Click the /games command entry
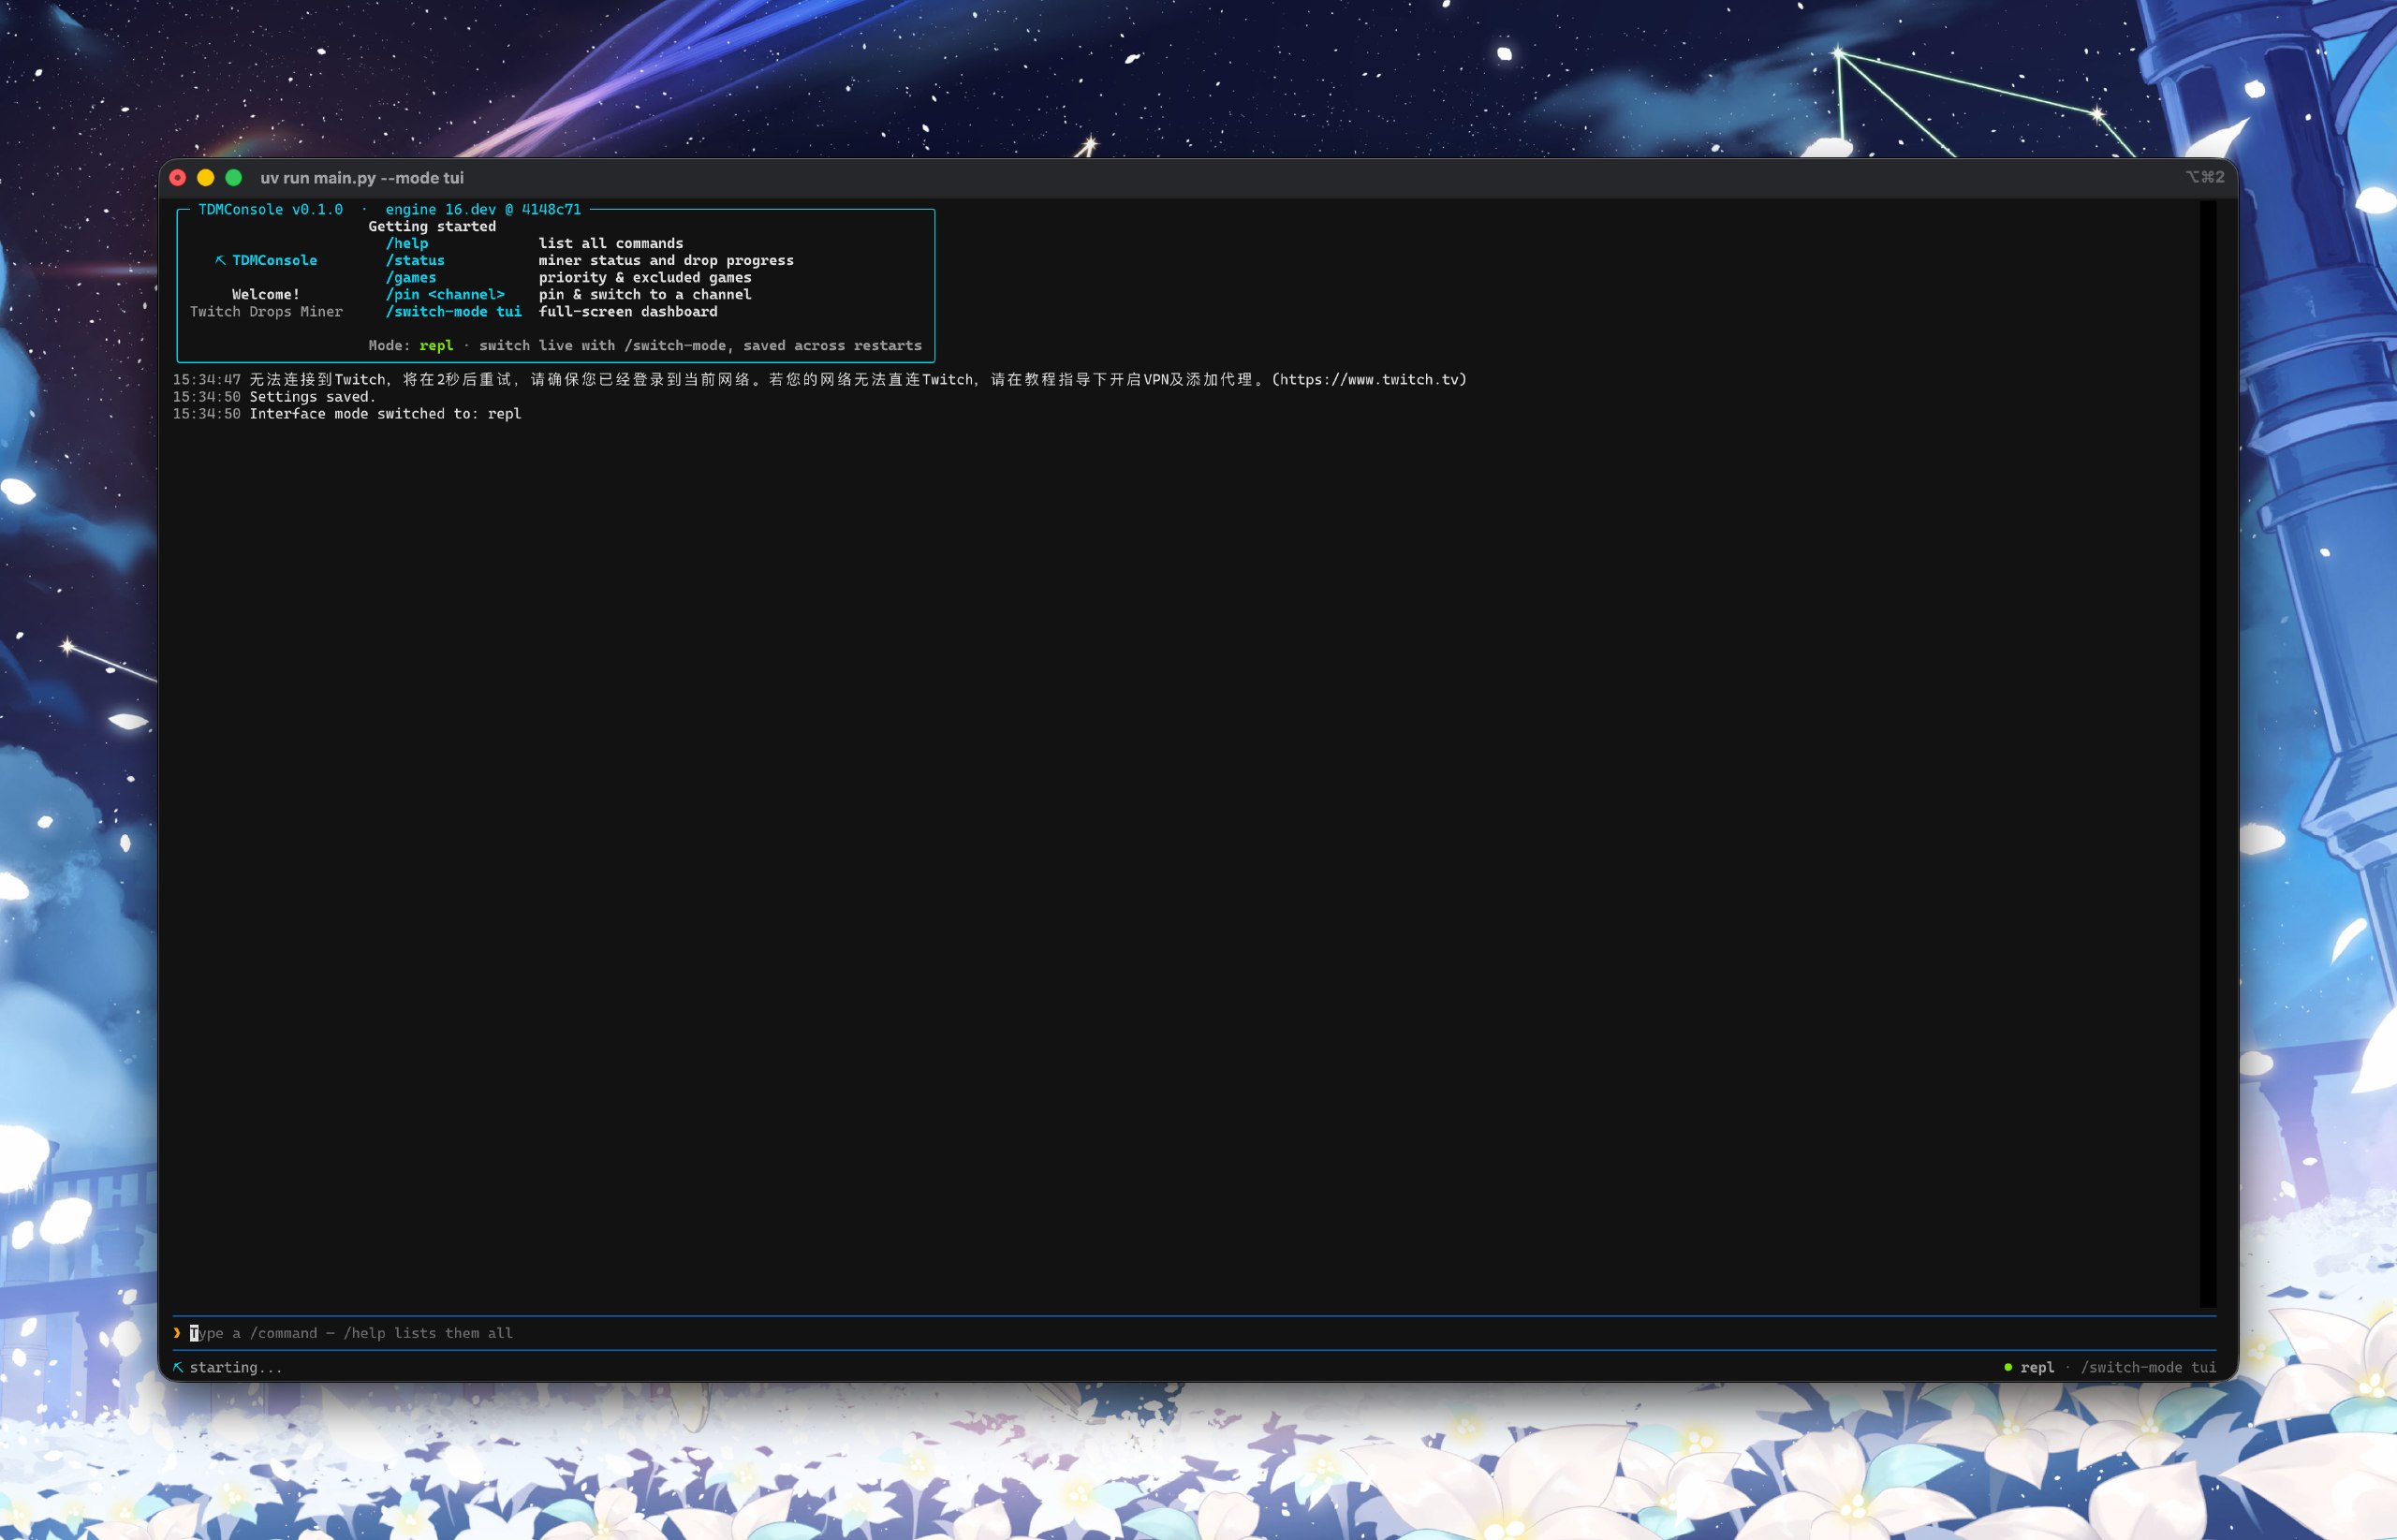Screen dimensions: 2397x1540 coord(411,277)
